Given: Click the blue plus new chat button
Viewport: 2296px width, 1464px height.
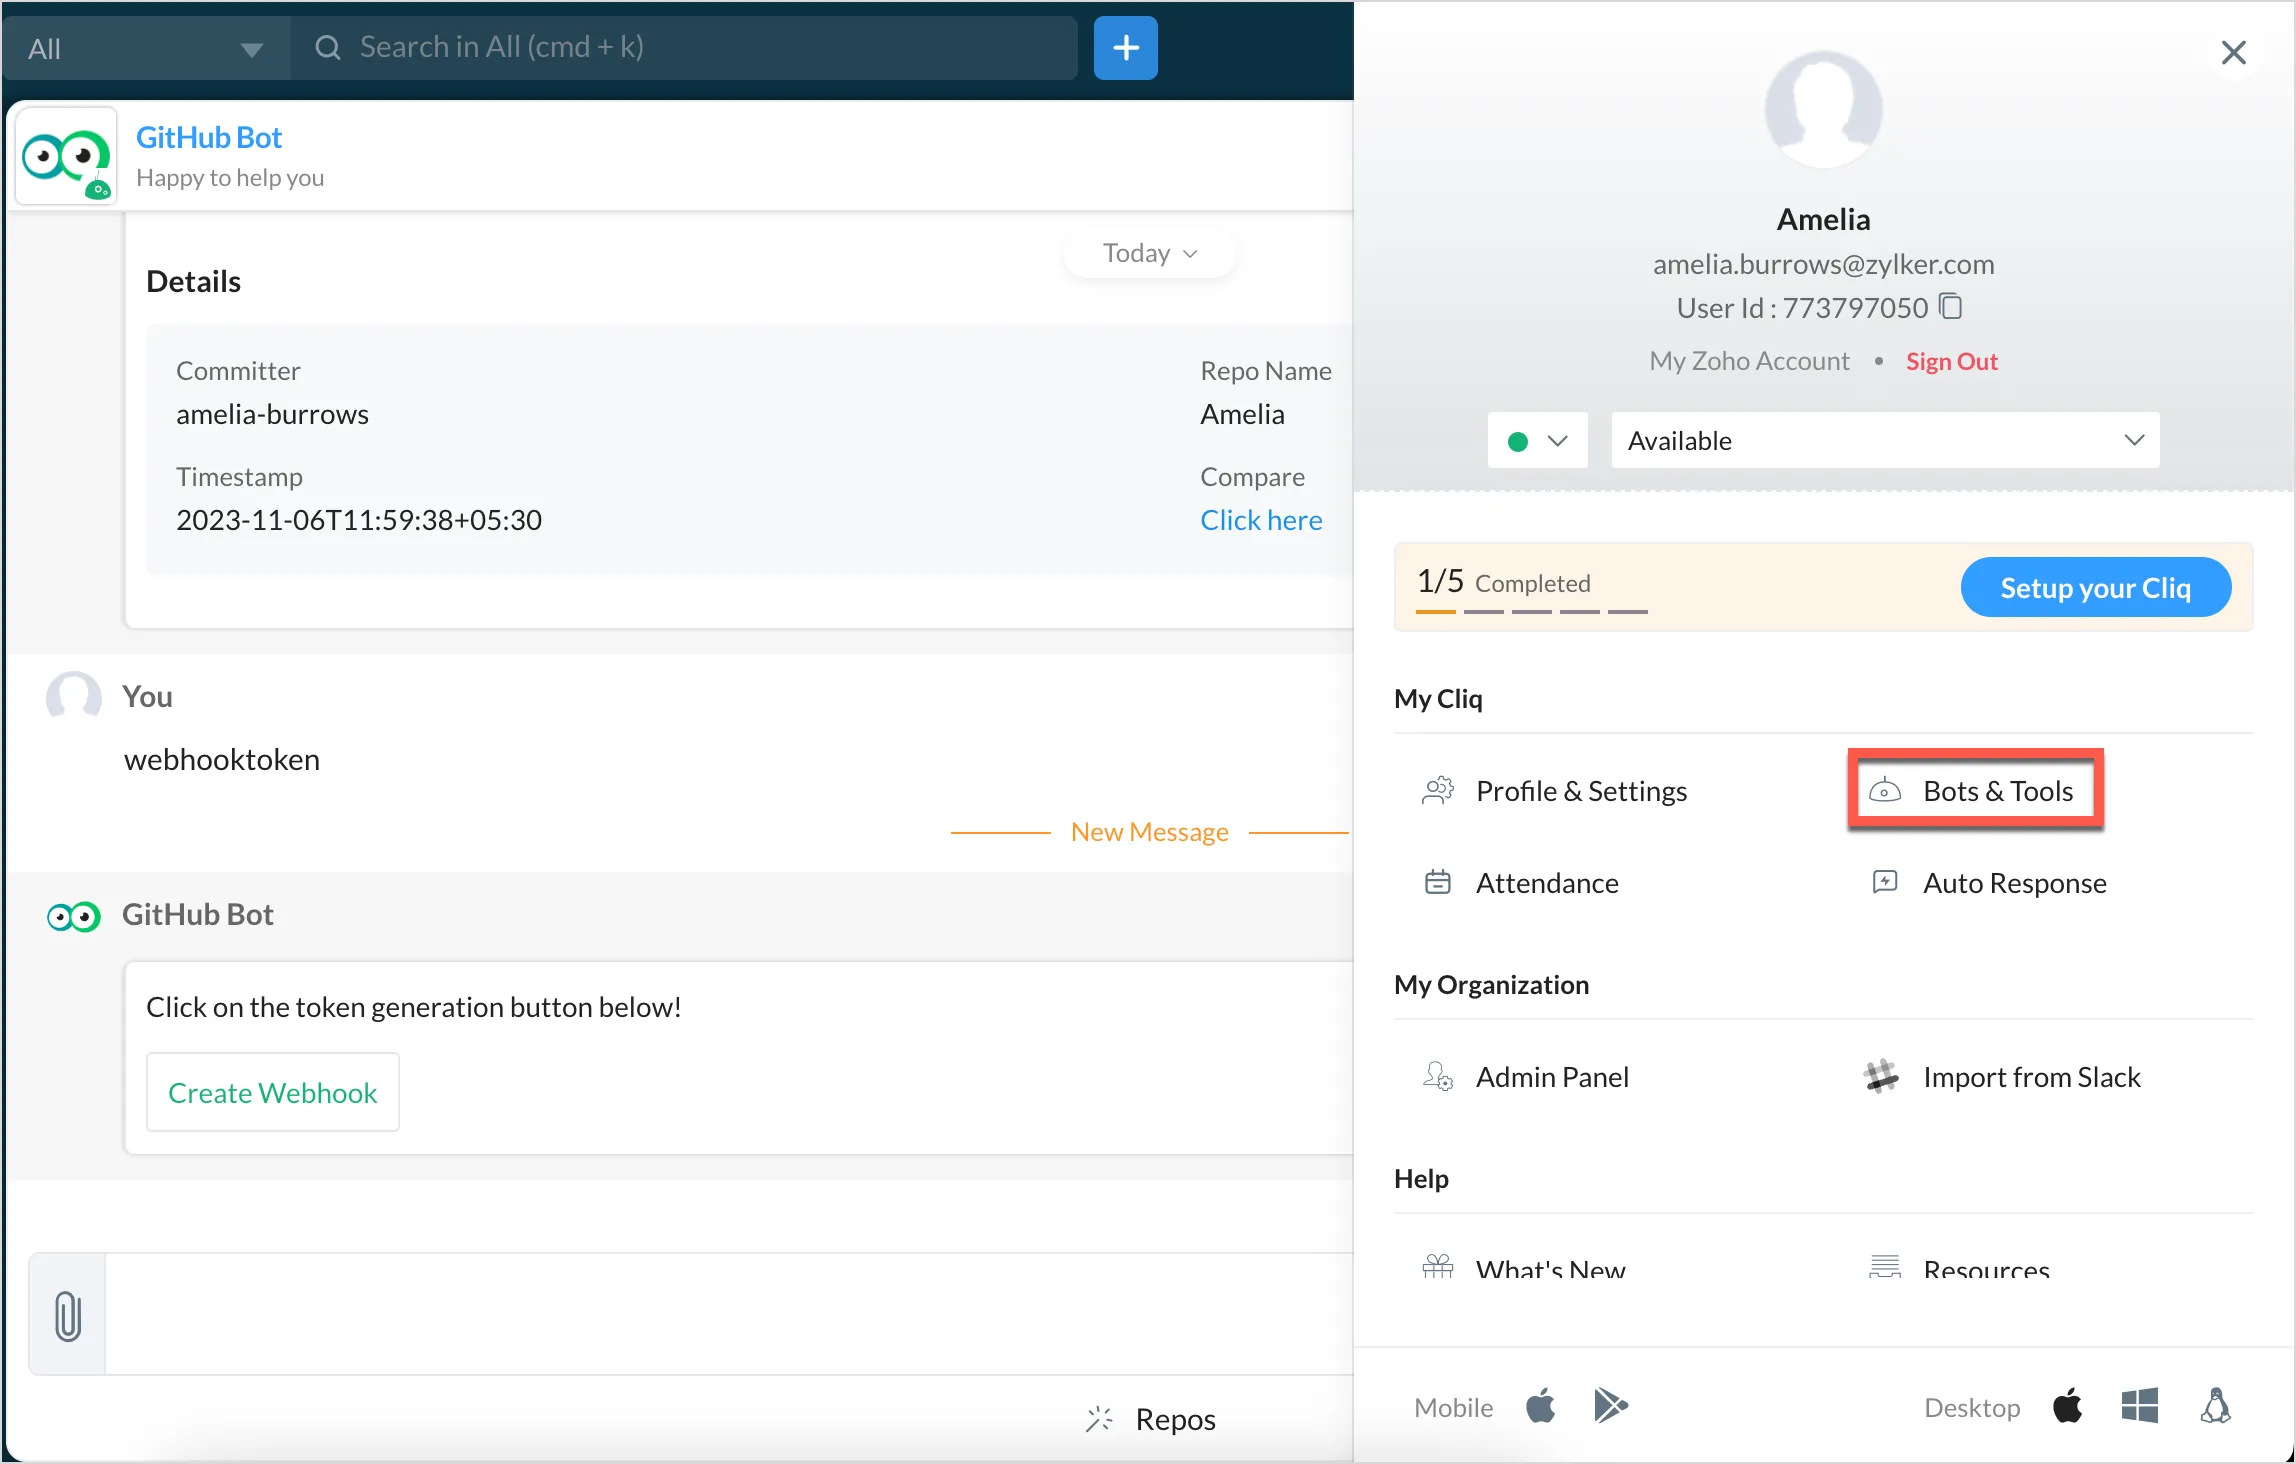Looking at the screenshot, I should tap(1125, 47).
